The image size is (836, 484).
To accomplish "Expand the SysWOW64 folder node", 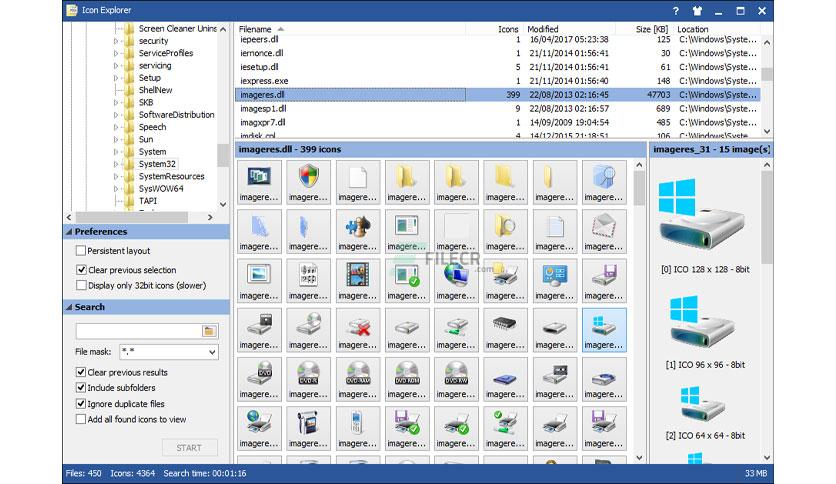I will (116, 189).
